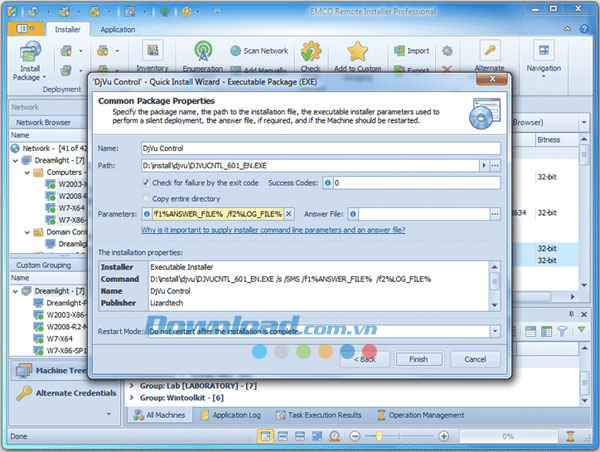Click Scan Network in the ribbon

tap(259, 51)
